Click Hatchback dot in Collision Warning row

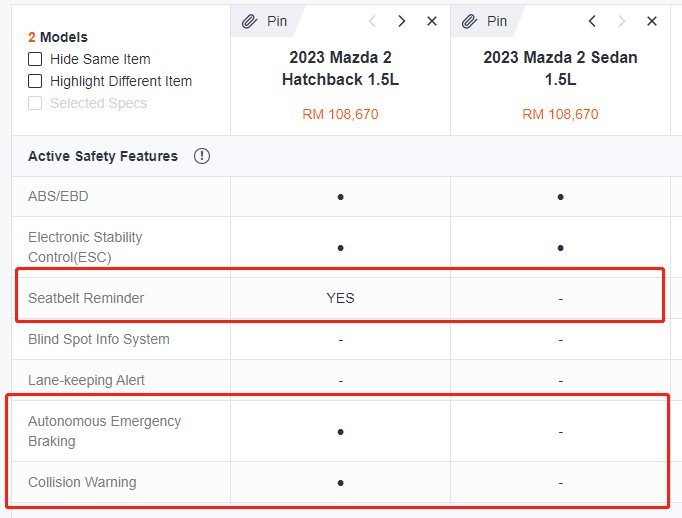[341, 483]
